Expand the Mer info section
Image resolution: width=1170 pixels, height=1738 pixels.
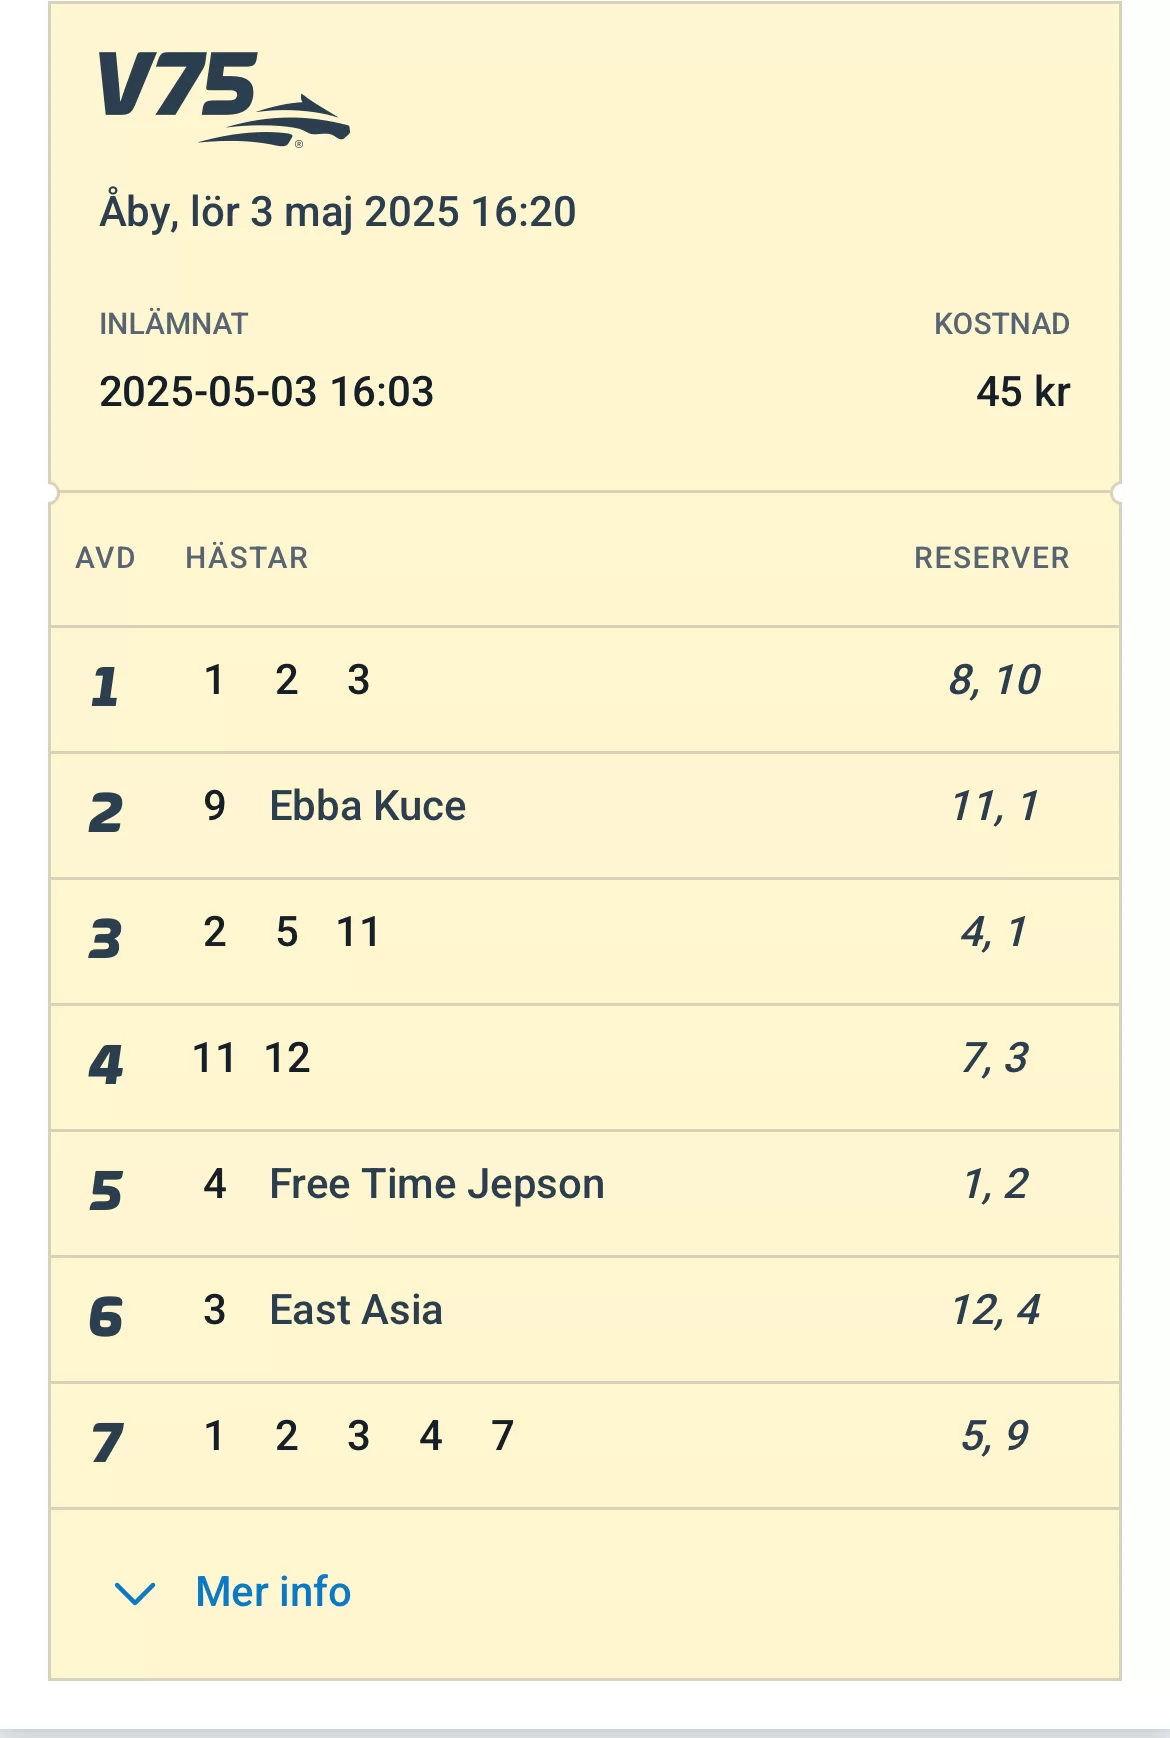coord(273,1592)
